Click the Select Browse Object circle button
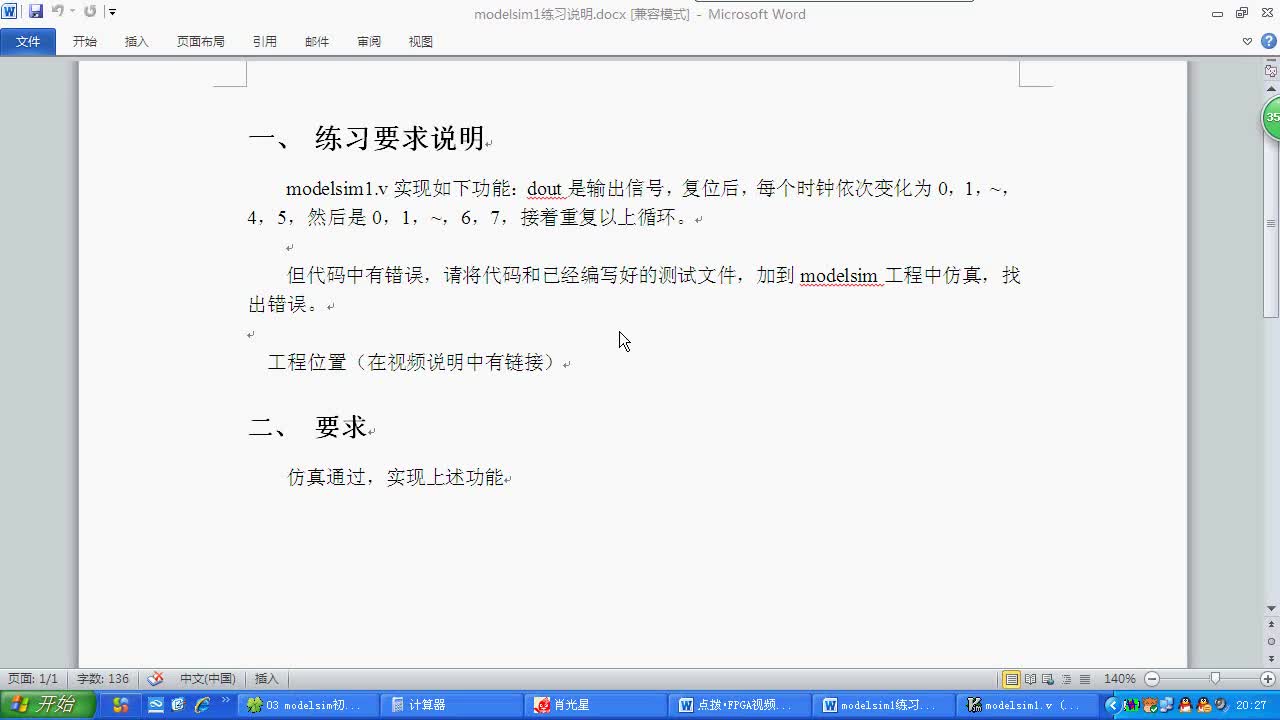 1271,642
